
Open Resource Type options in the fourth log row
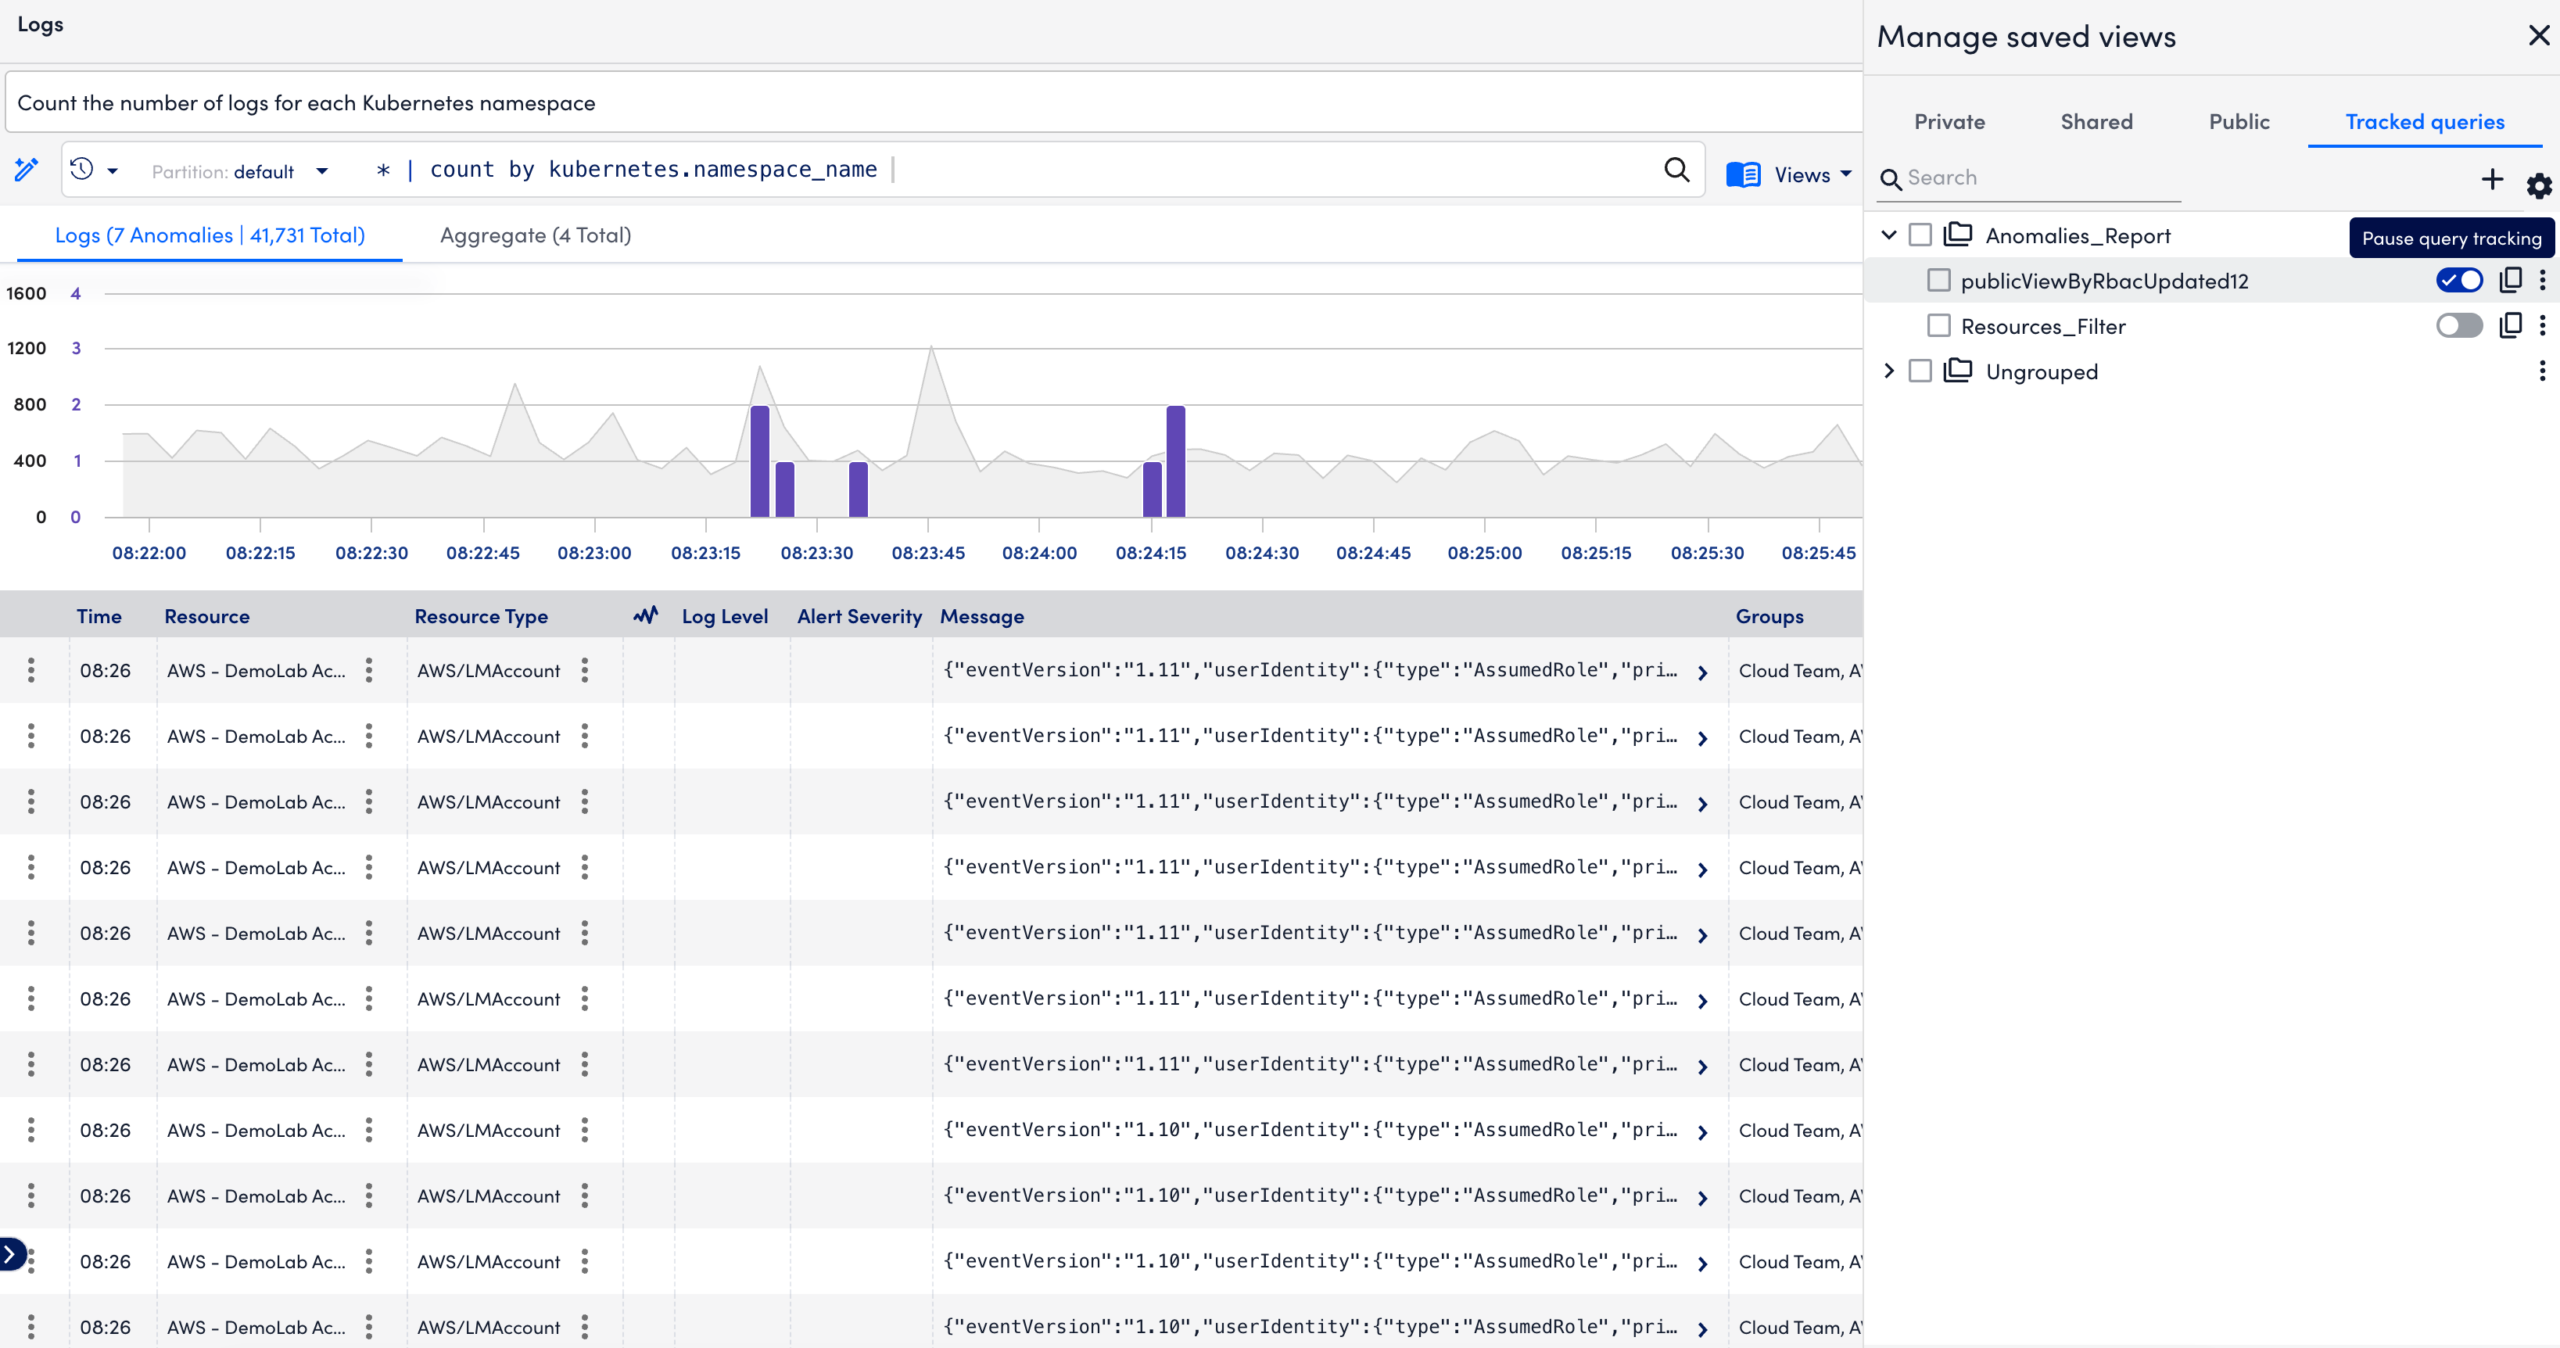(x=585, y=867)
